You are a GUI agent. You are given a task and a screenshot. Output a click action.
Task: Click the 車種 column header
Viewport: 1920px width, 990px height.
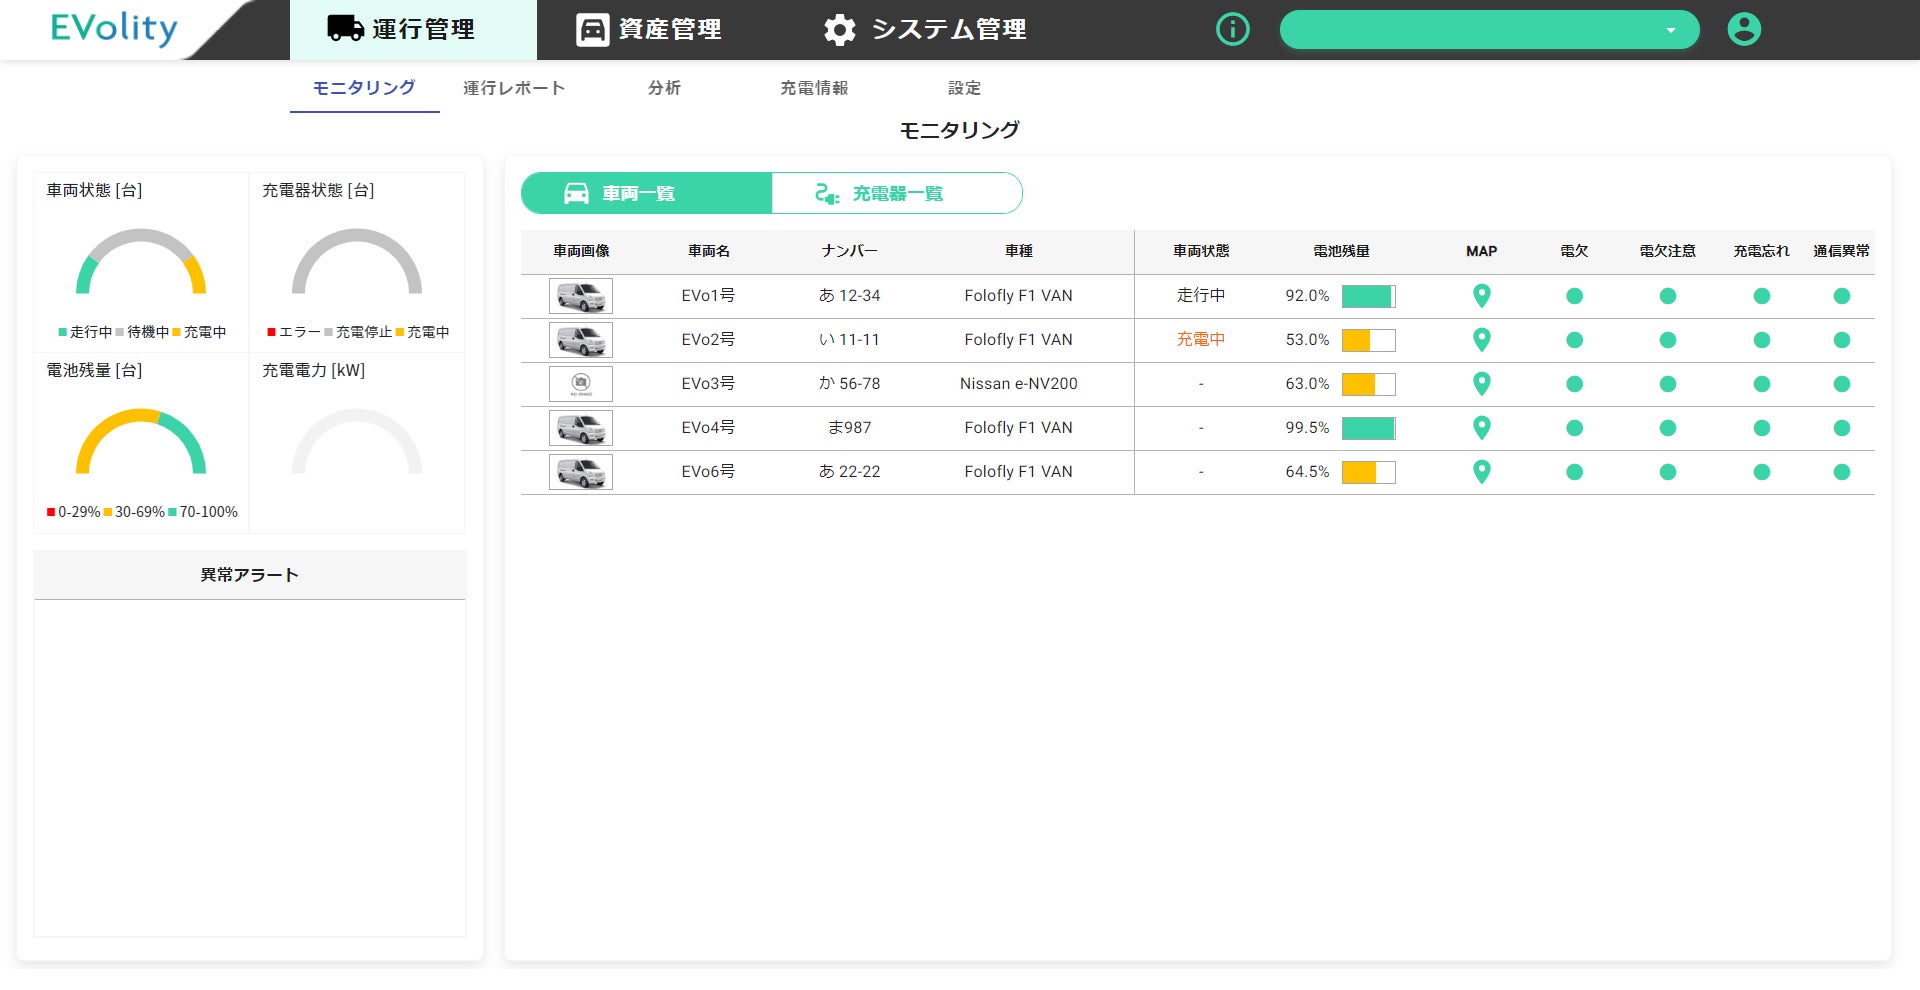pos(1018,251)
